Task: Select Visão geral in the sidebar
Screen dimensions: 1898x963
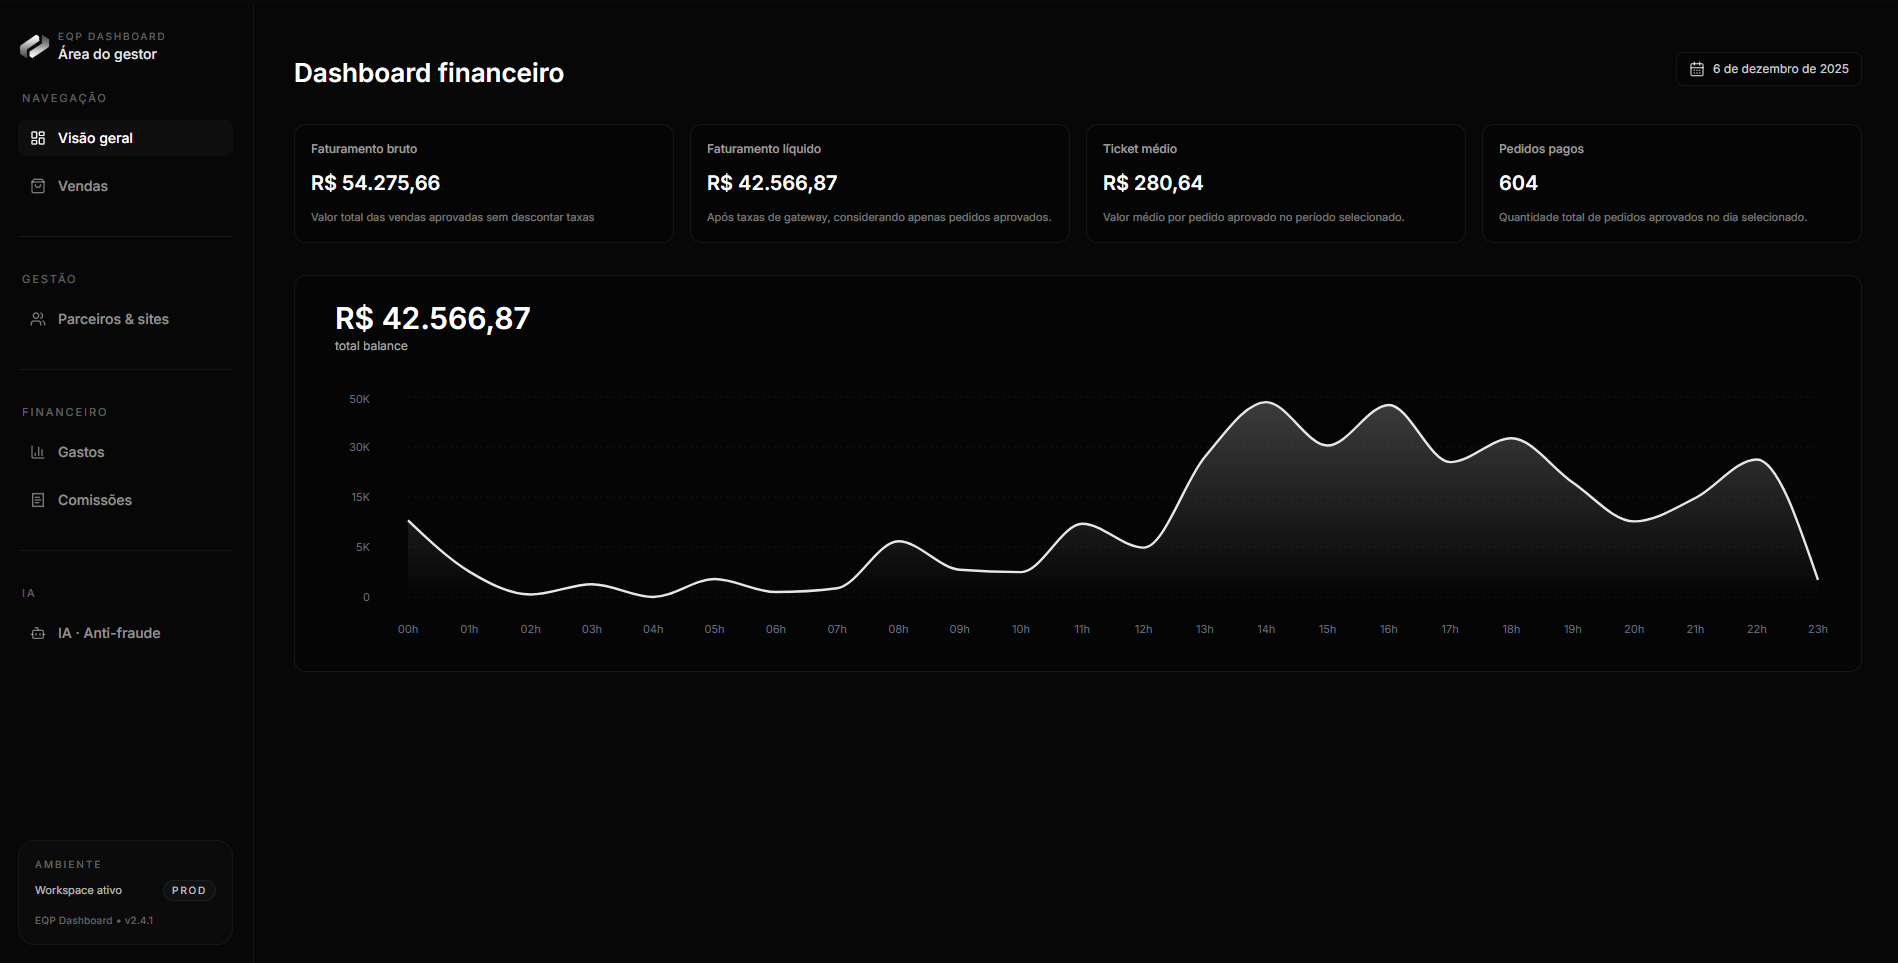Action: tap(97, 137)
